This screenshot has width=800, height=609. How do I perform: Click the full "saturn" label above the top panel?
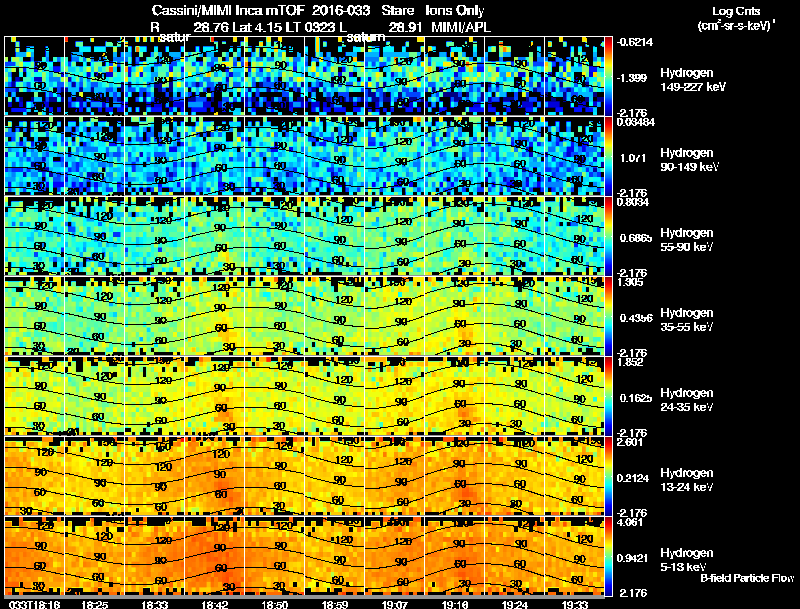point(366,37)
